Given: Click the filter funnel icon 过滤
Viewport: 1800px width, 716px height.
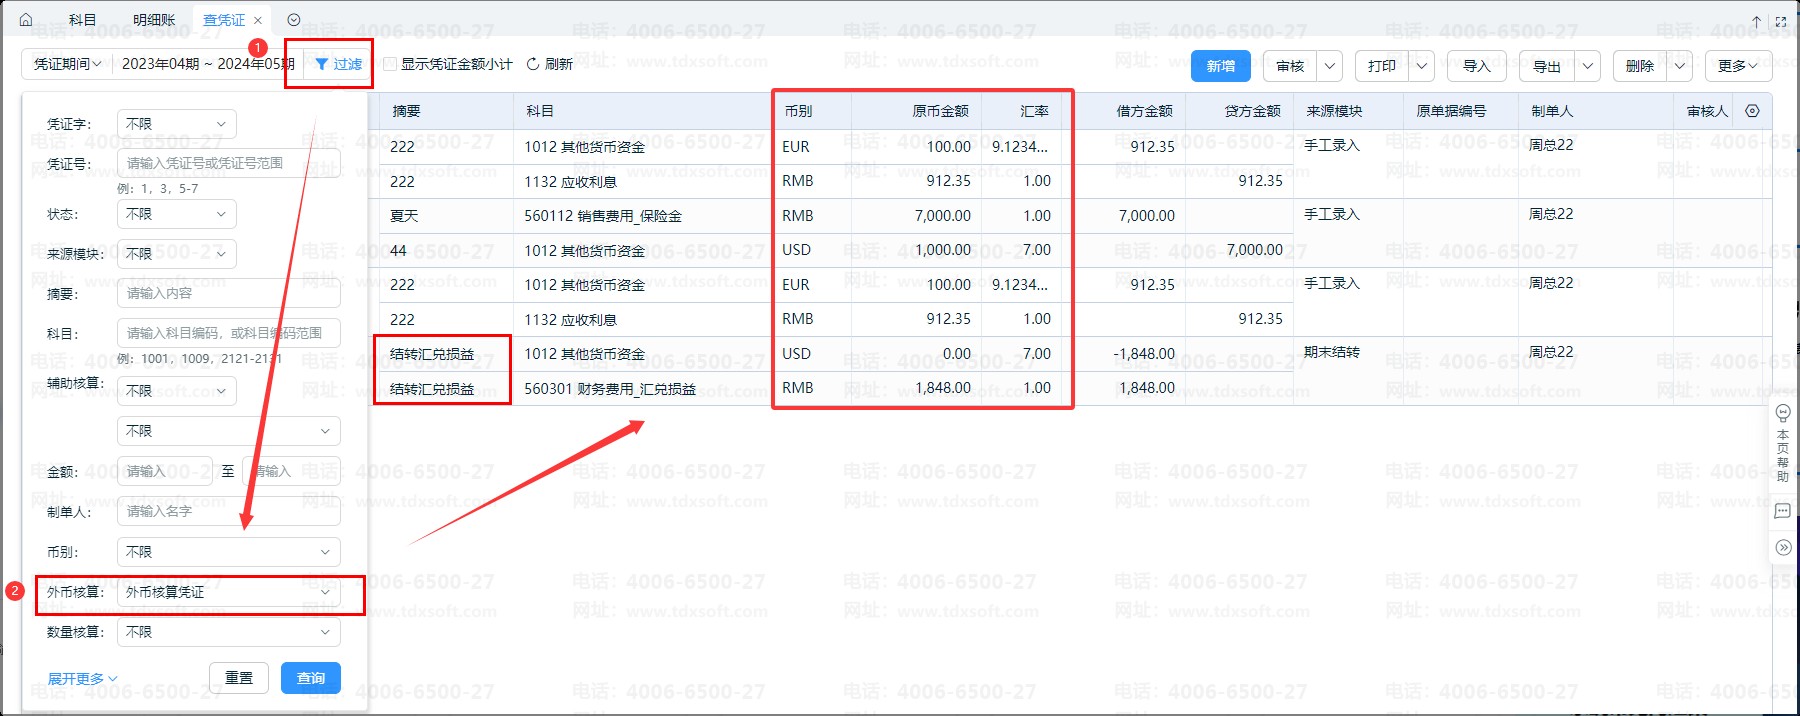Looking at the screenshot, I should (x=322, y=64).
